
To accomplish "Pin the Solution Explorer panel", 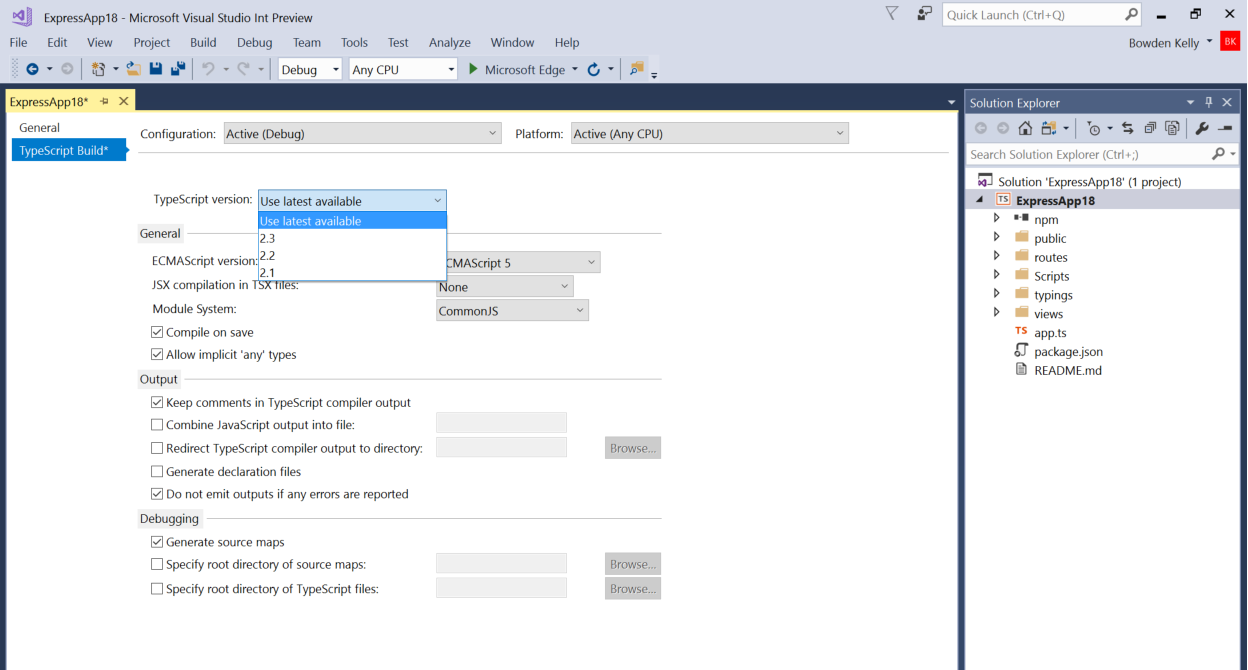I will [1209, 102].
